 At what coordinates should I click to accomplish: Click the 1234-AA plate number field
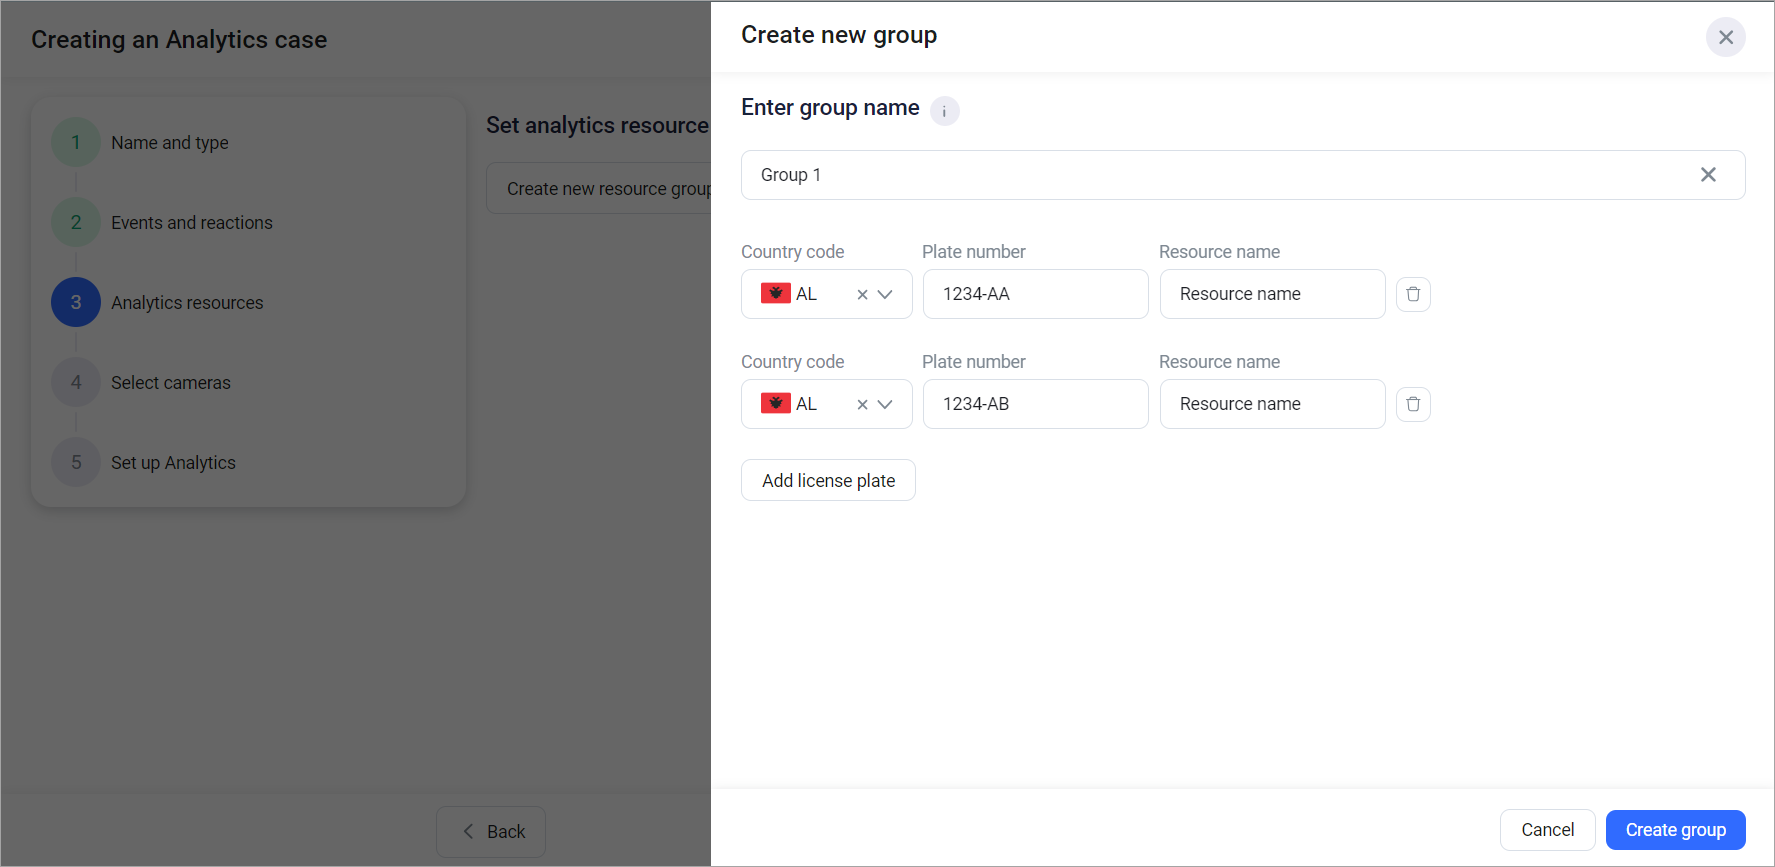point(1034,294)
